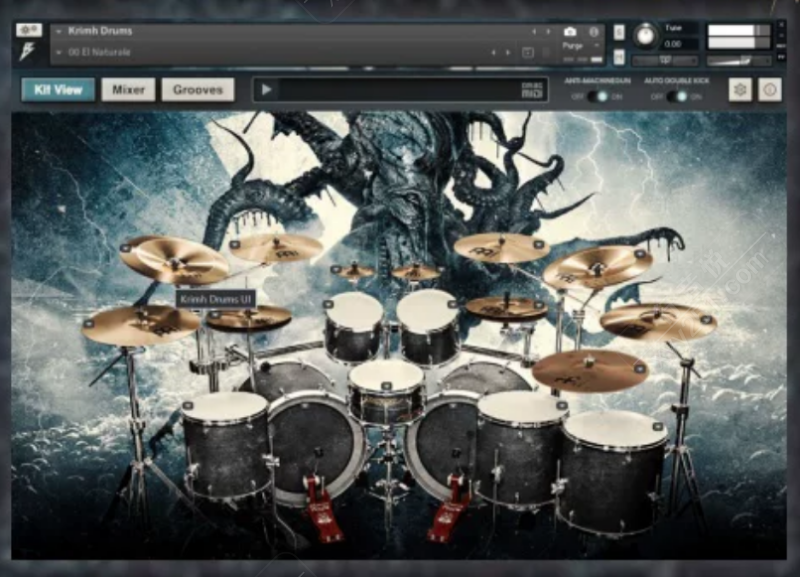Click marker on left rack tom
The height and width of the screenshot is (577, 800).
tap(328, 304)
